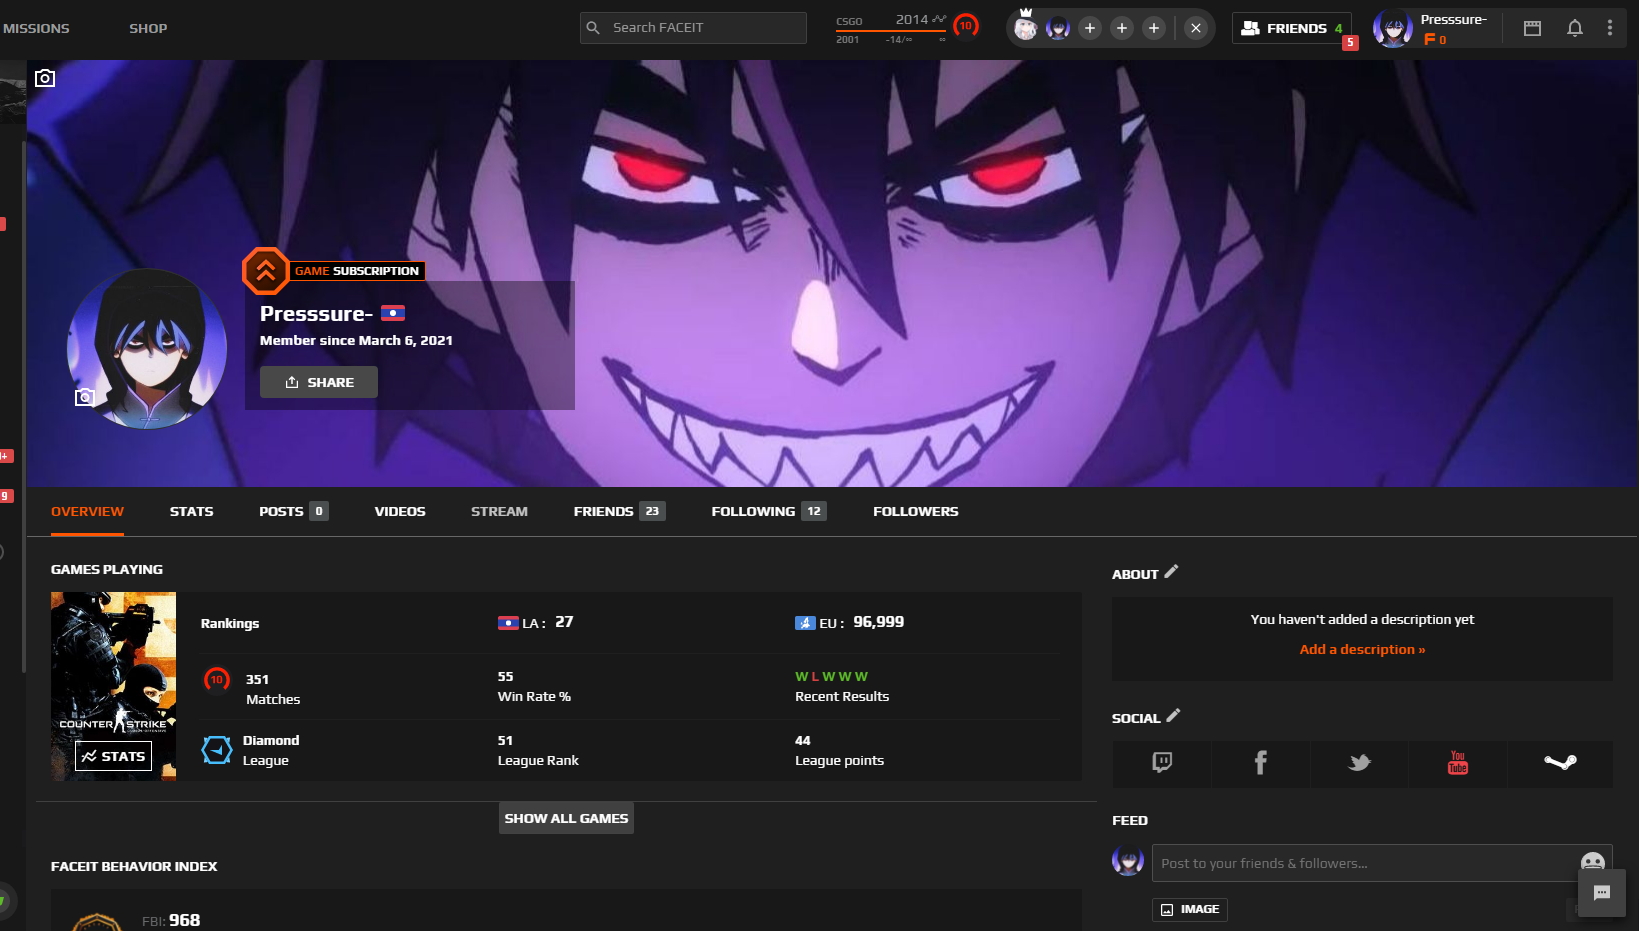This screenshot has width=1639, height=931.
Task: Open the chat bubble widget
Action: click(1602, 893)
